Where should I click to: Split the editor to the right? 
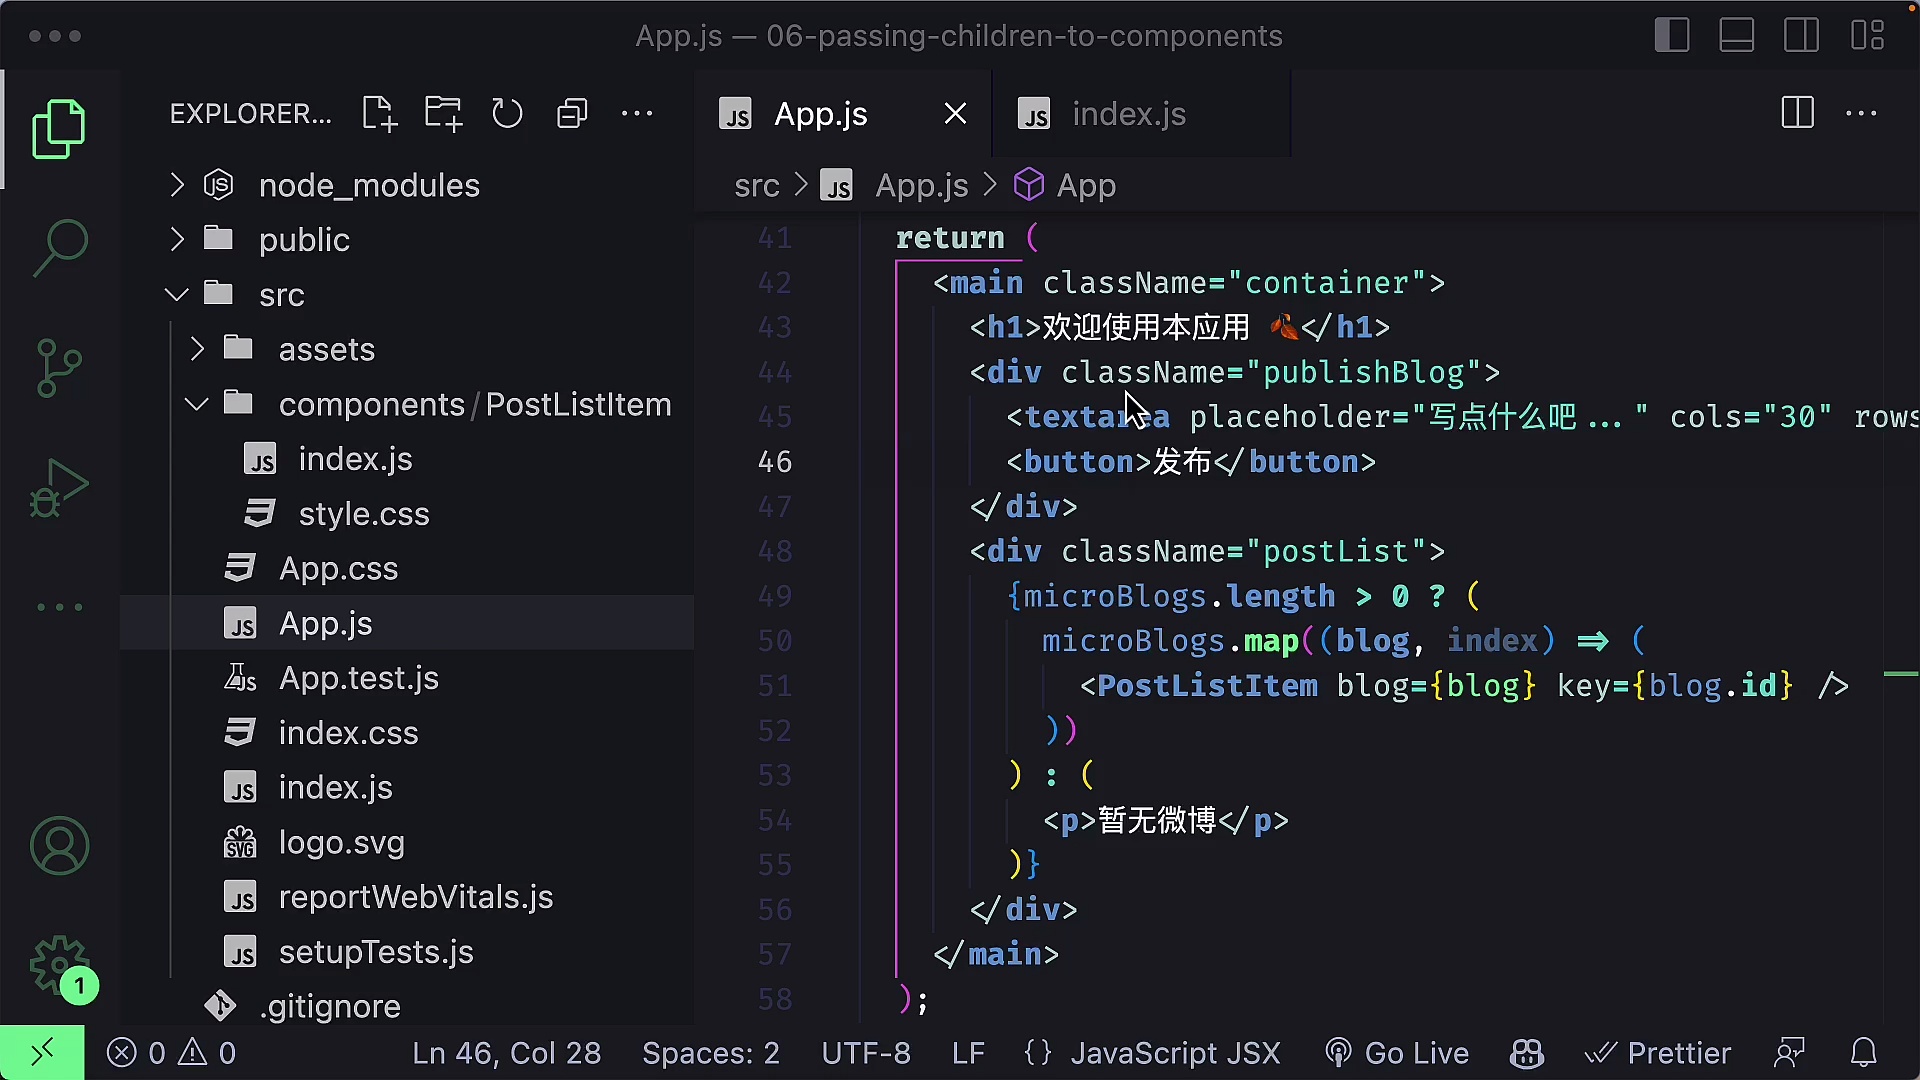click(1797, 113)
